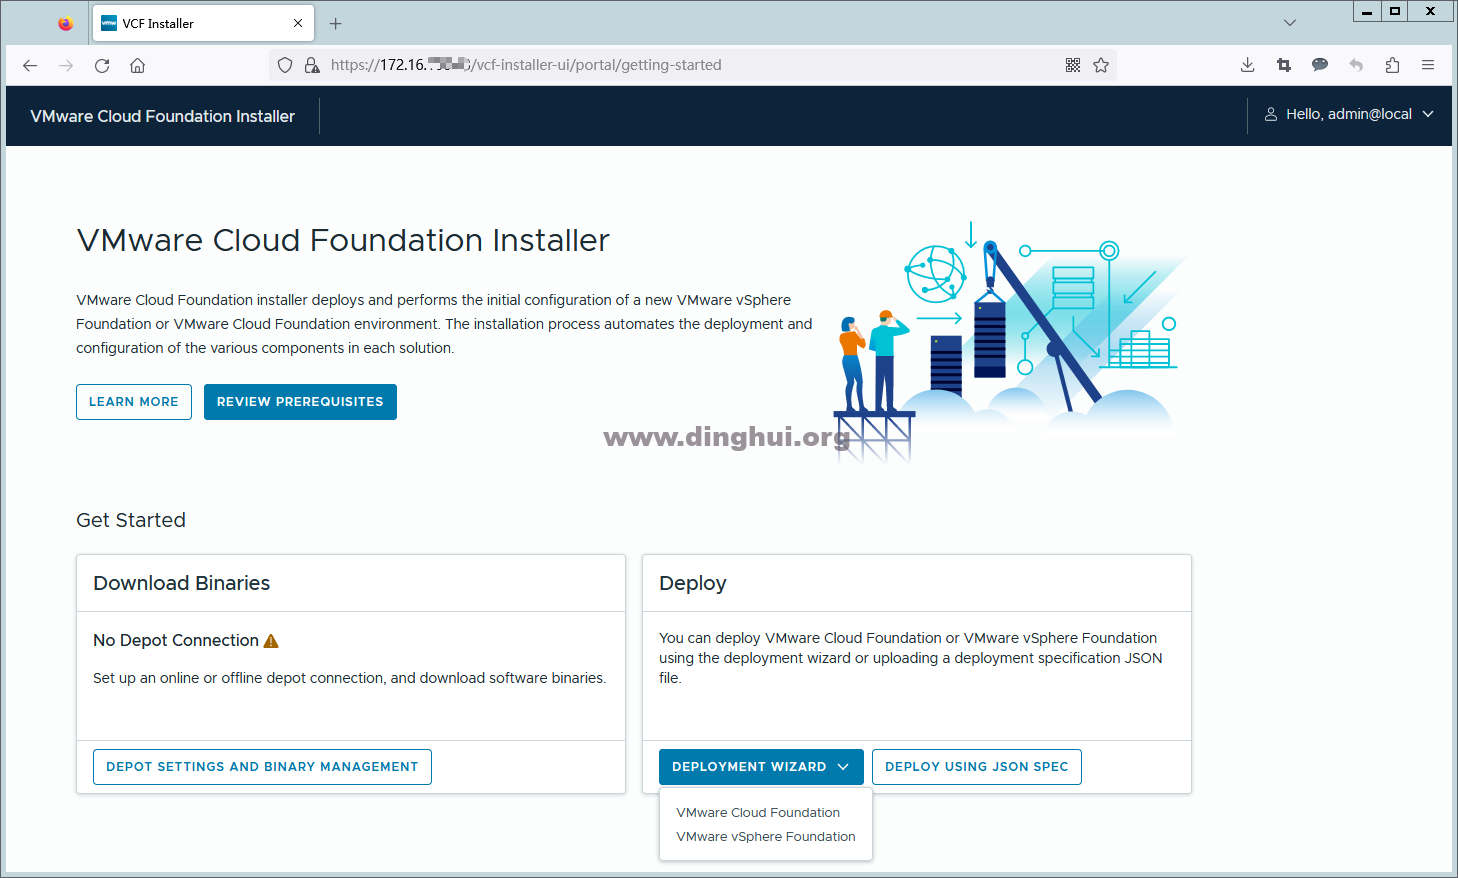Click the crop screenshot icon in the toolbar

[1284, 65]
